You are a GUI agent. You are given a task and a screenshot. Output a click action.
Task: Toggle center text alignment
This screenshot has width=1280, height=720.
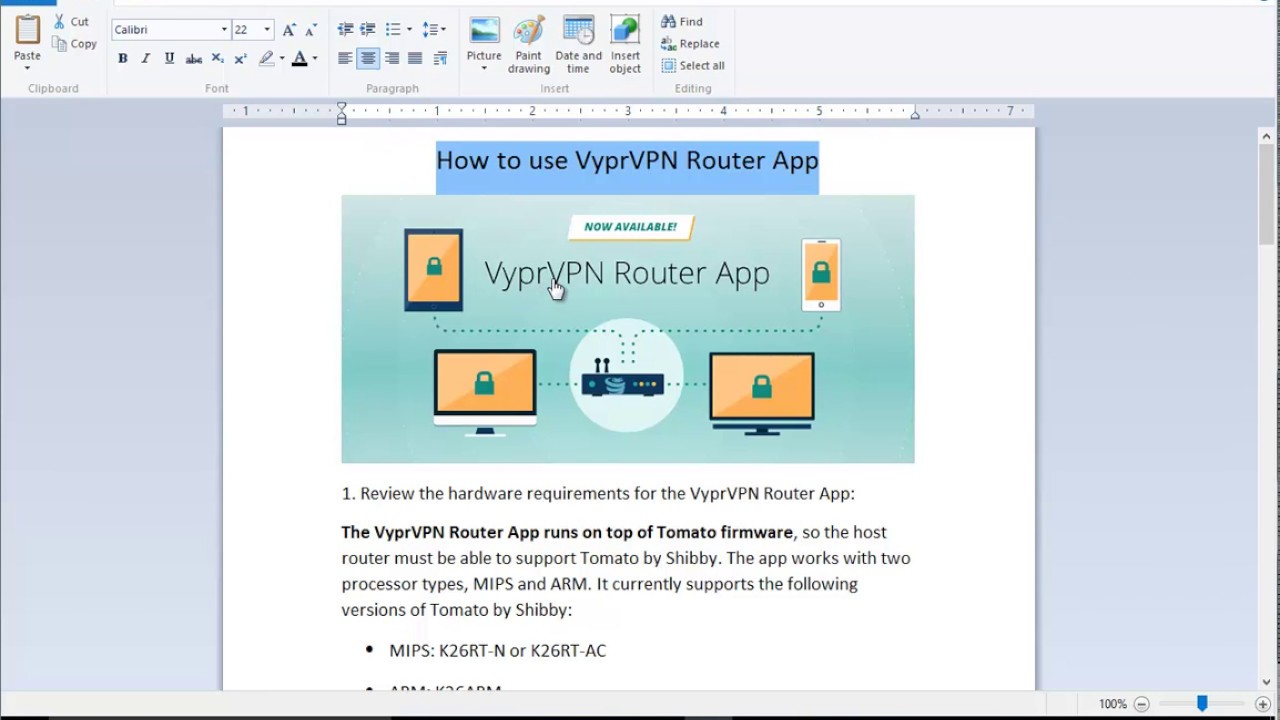click(x=368, y=59)
